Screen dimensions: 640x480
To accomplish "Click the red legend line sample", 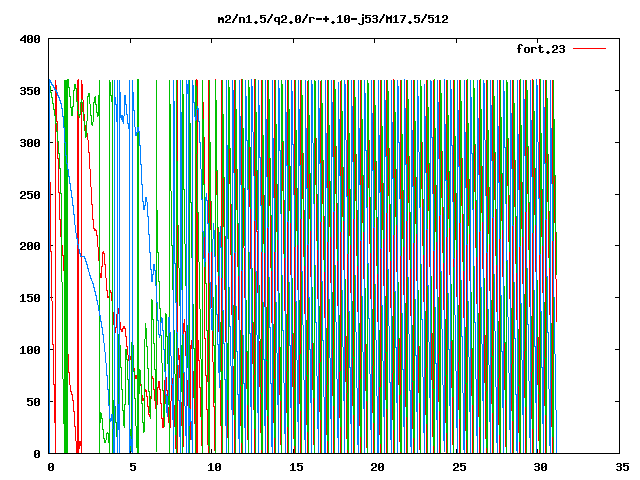I will point(589,49).
